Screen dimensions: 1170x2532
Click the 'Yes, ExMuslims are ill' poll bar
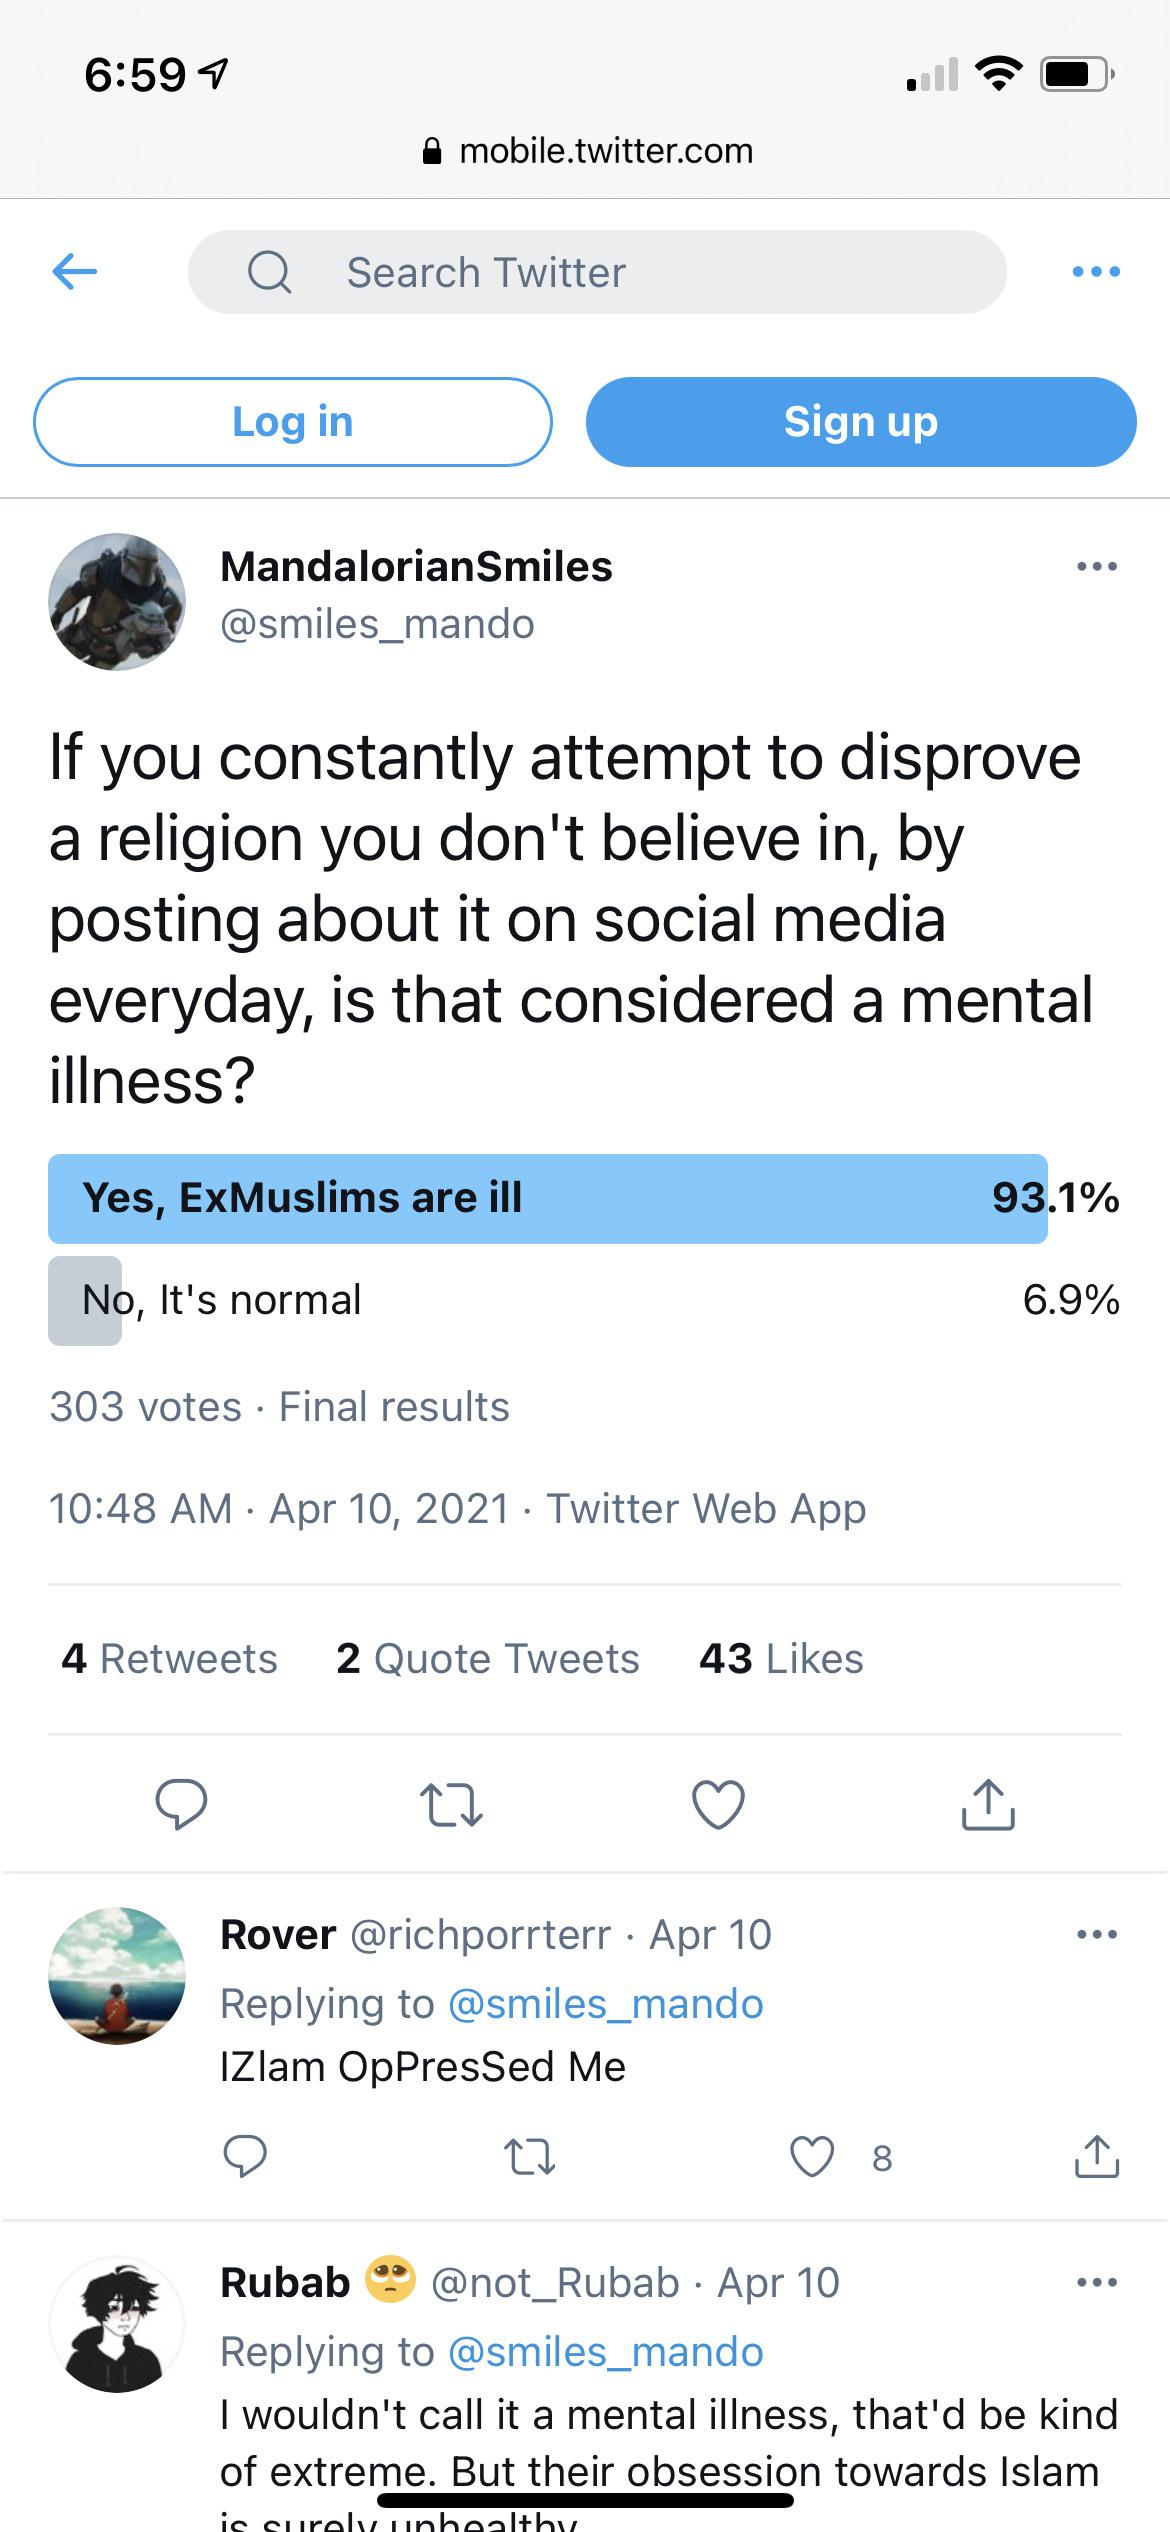[548, 1198]
